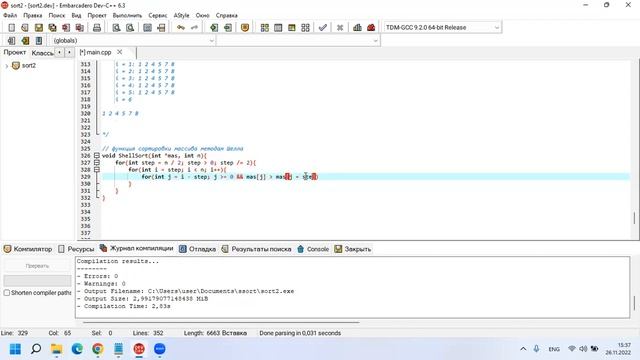This screenshot has height=360, width=640.
Task: Open Find via magnifier toolbar icon
Action: coord(116,27)
